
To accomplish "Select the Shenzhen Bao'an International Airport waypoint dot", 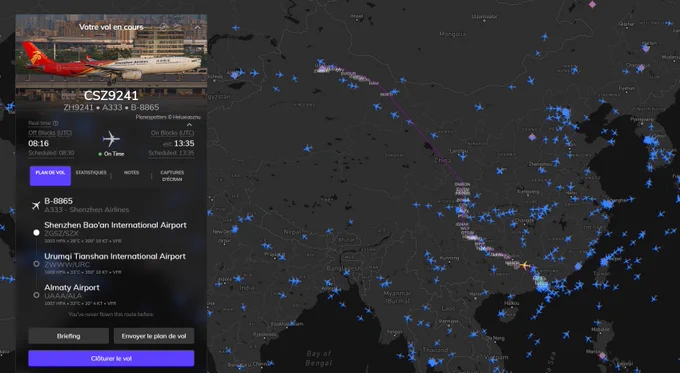I will coord(36,232).
